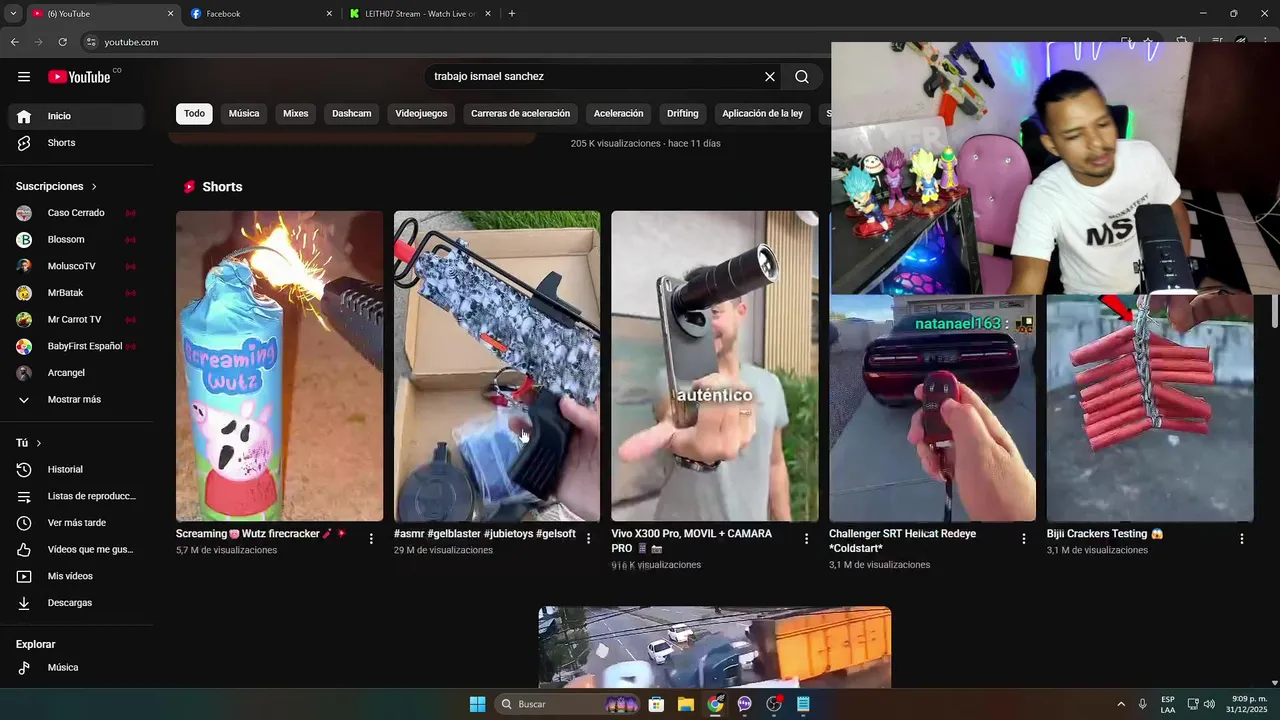Viewport: 1280px width, 720px height.
Task: Select the Dashcam filter chip
Action: pos(352,114)
